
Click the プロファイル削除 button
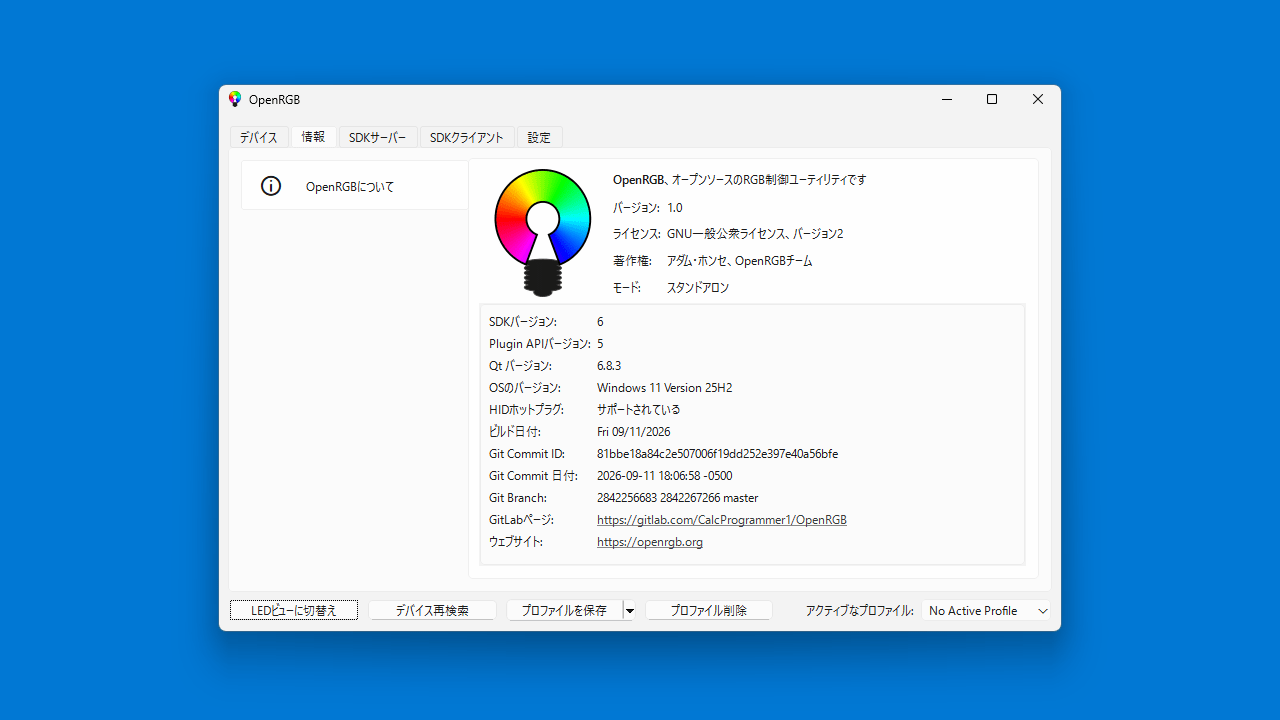[709, 610]
